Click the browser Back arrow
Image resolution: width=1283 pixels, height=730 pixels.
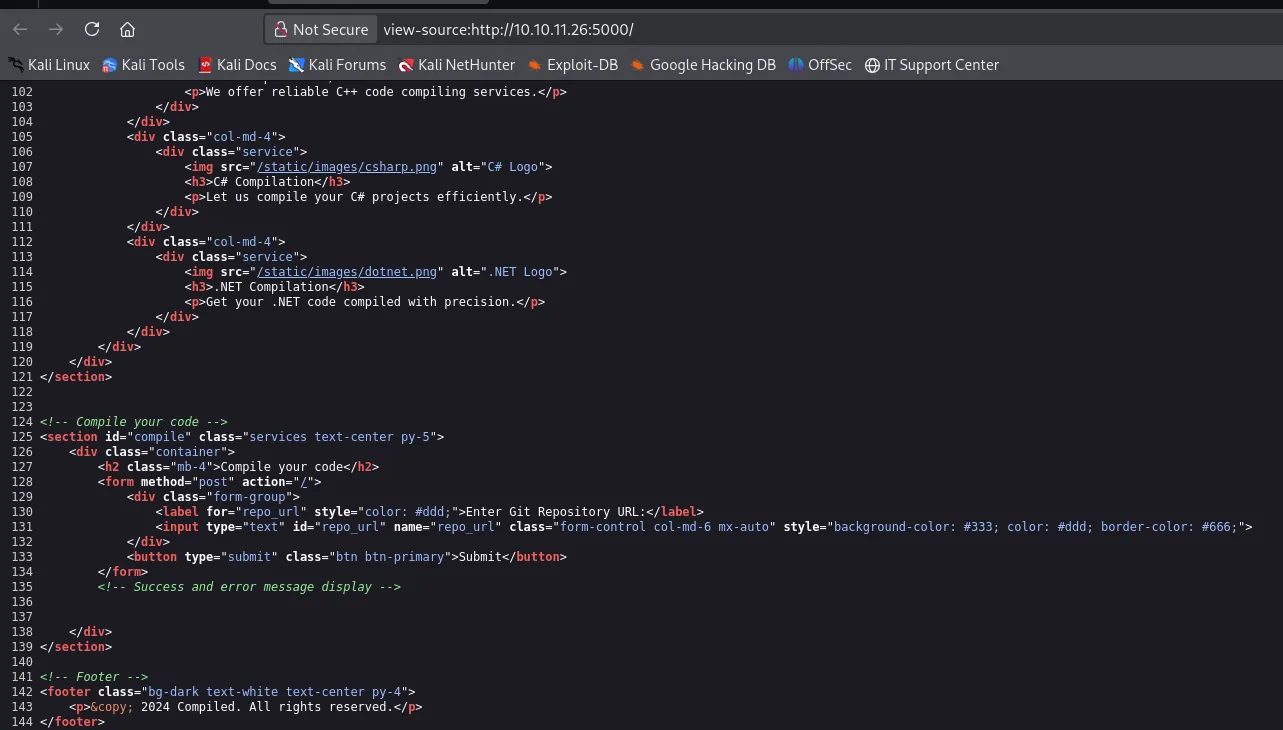20,29
